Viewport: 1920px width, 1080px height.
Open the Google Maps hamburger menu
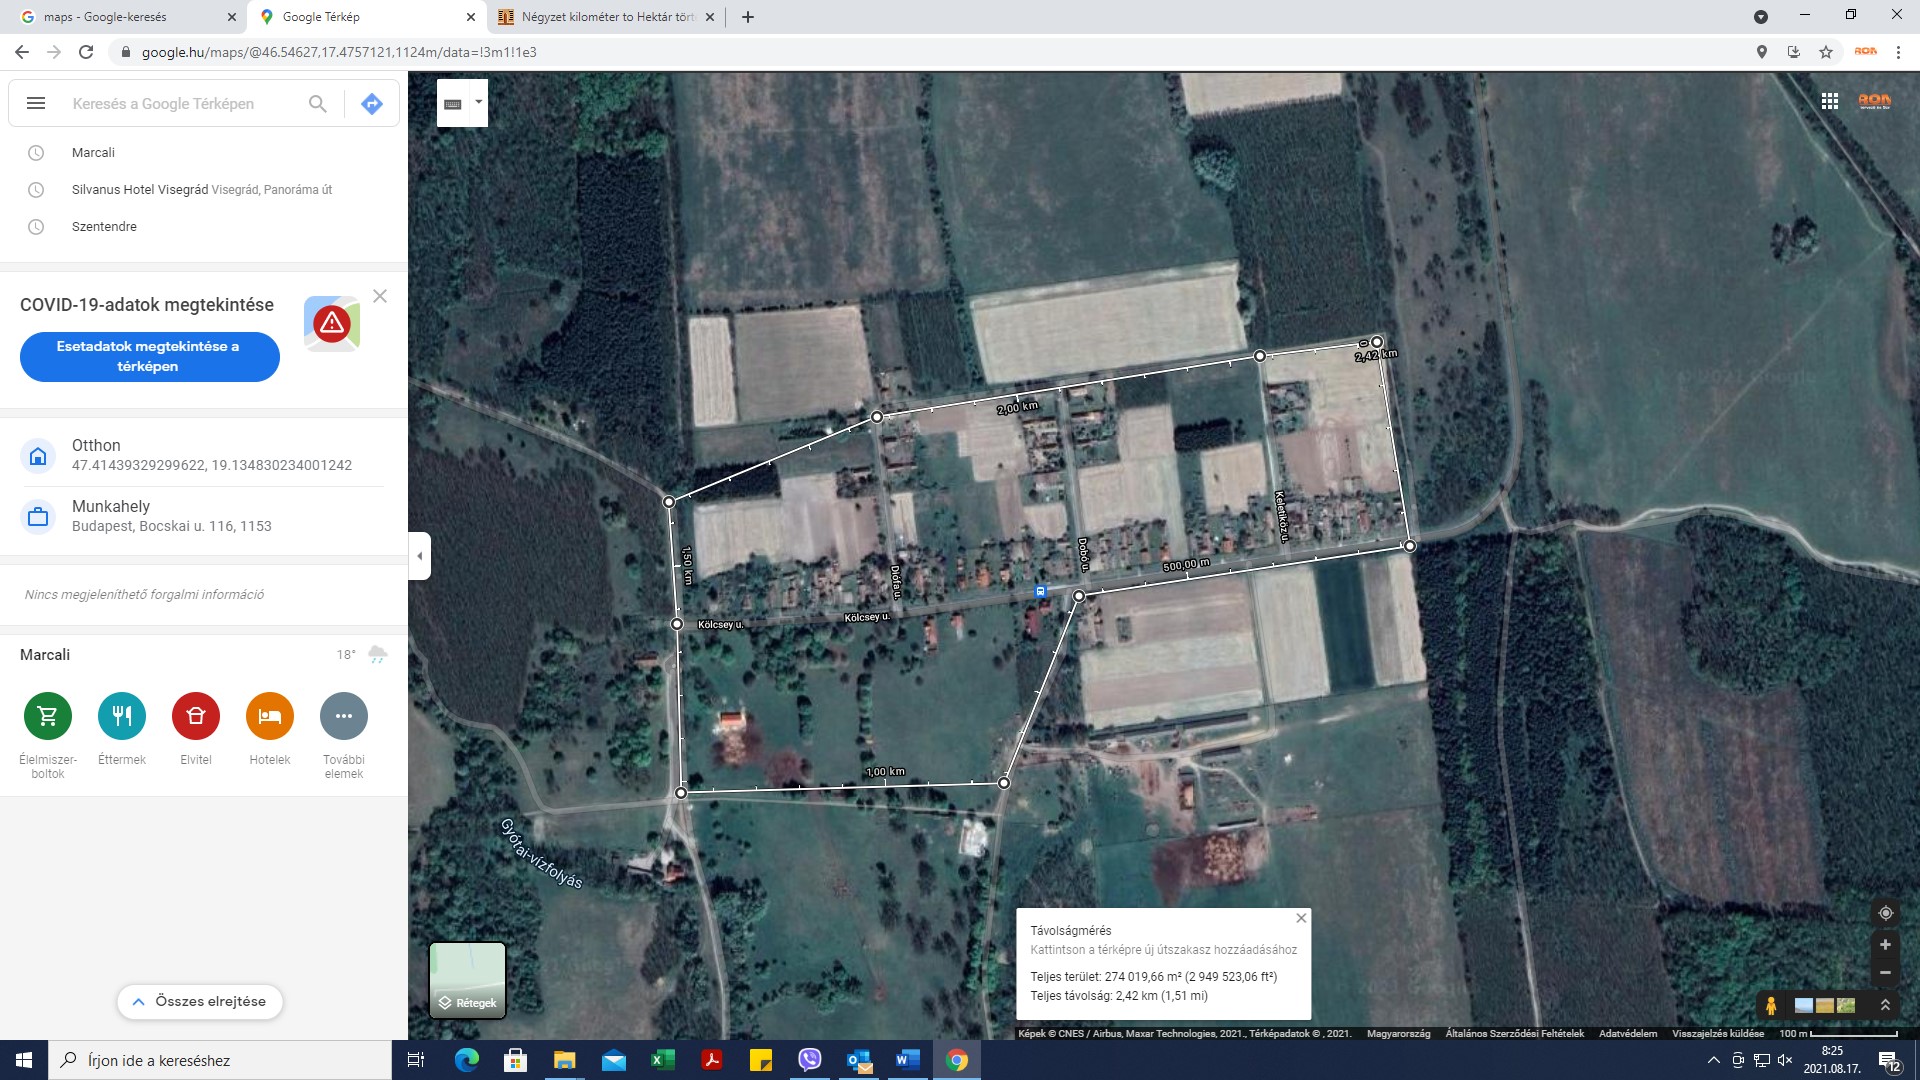[36, 103]
